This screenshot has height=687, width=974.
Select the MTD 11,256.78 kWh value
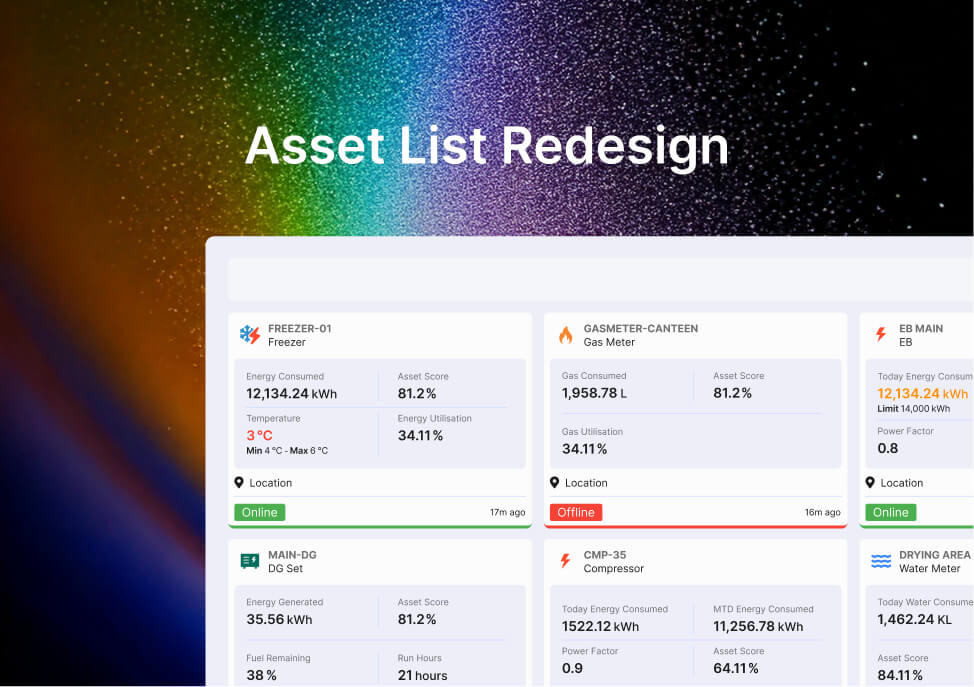(758, 626)
